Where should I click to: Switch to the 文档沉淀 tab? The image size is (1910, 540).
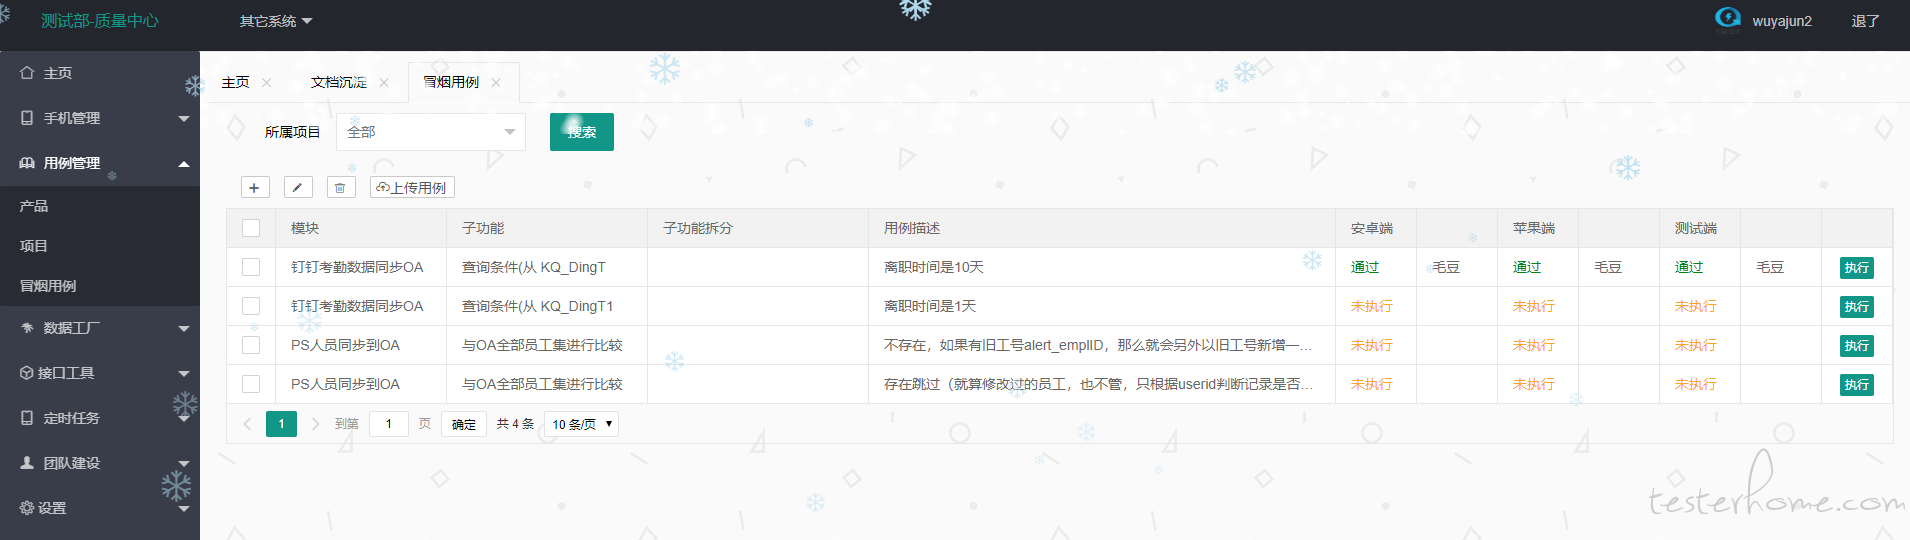pyautogui.click(x=339, y=83)
